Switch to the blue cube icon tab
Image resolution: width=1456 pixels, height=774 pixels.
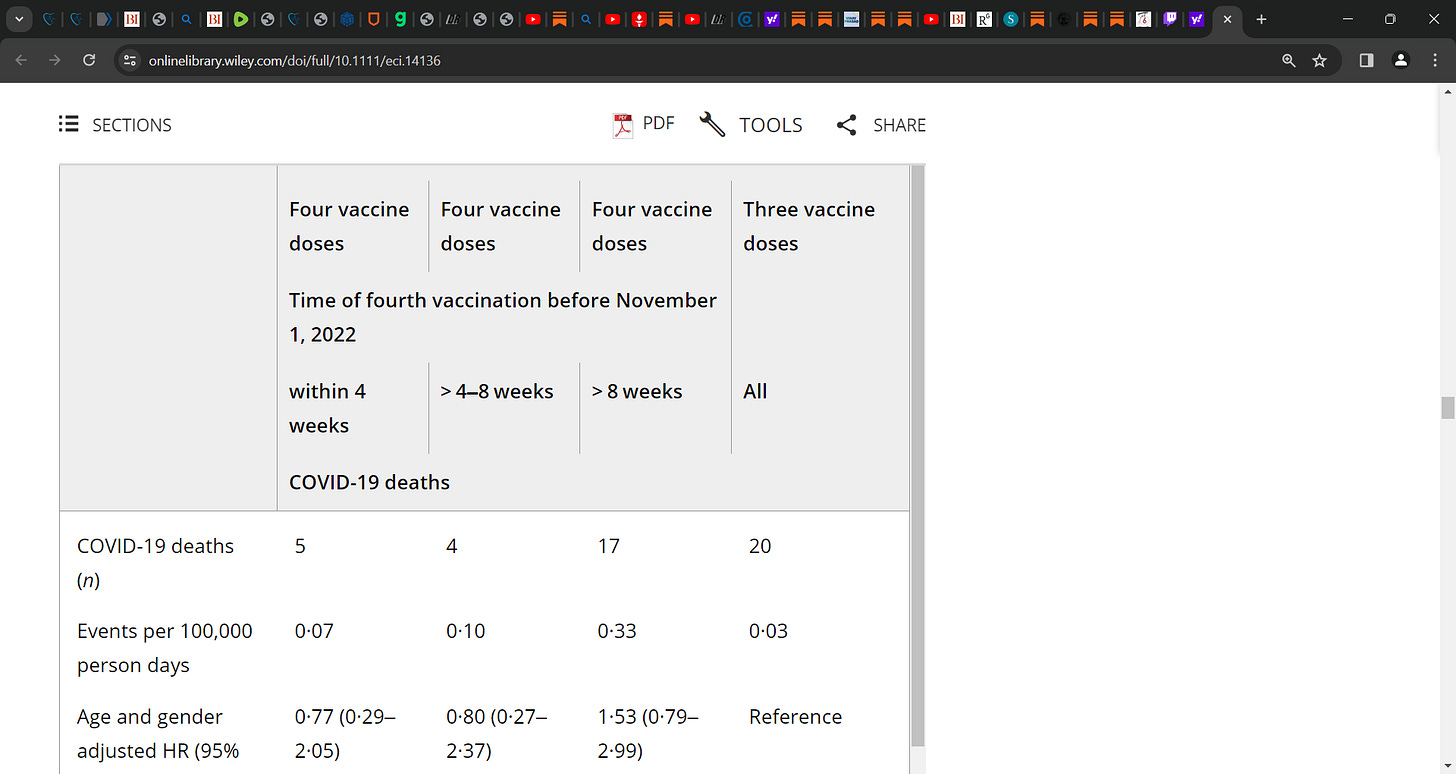[346, 19]
